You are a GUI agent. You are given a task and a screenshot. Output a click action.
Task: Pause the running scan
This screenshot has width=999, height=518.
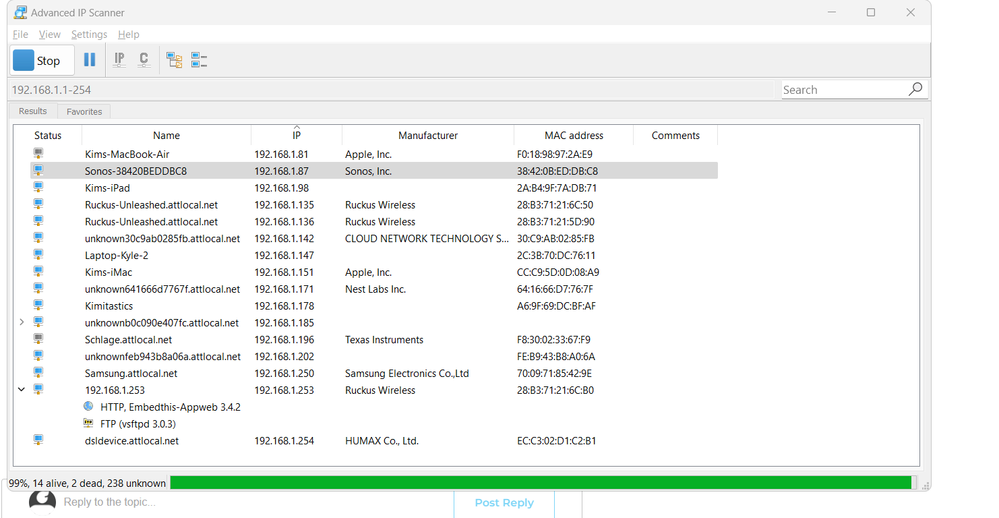[x=89, y=60]
